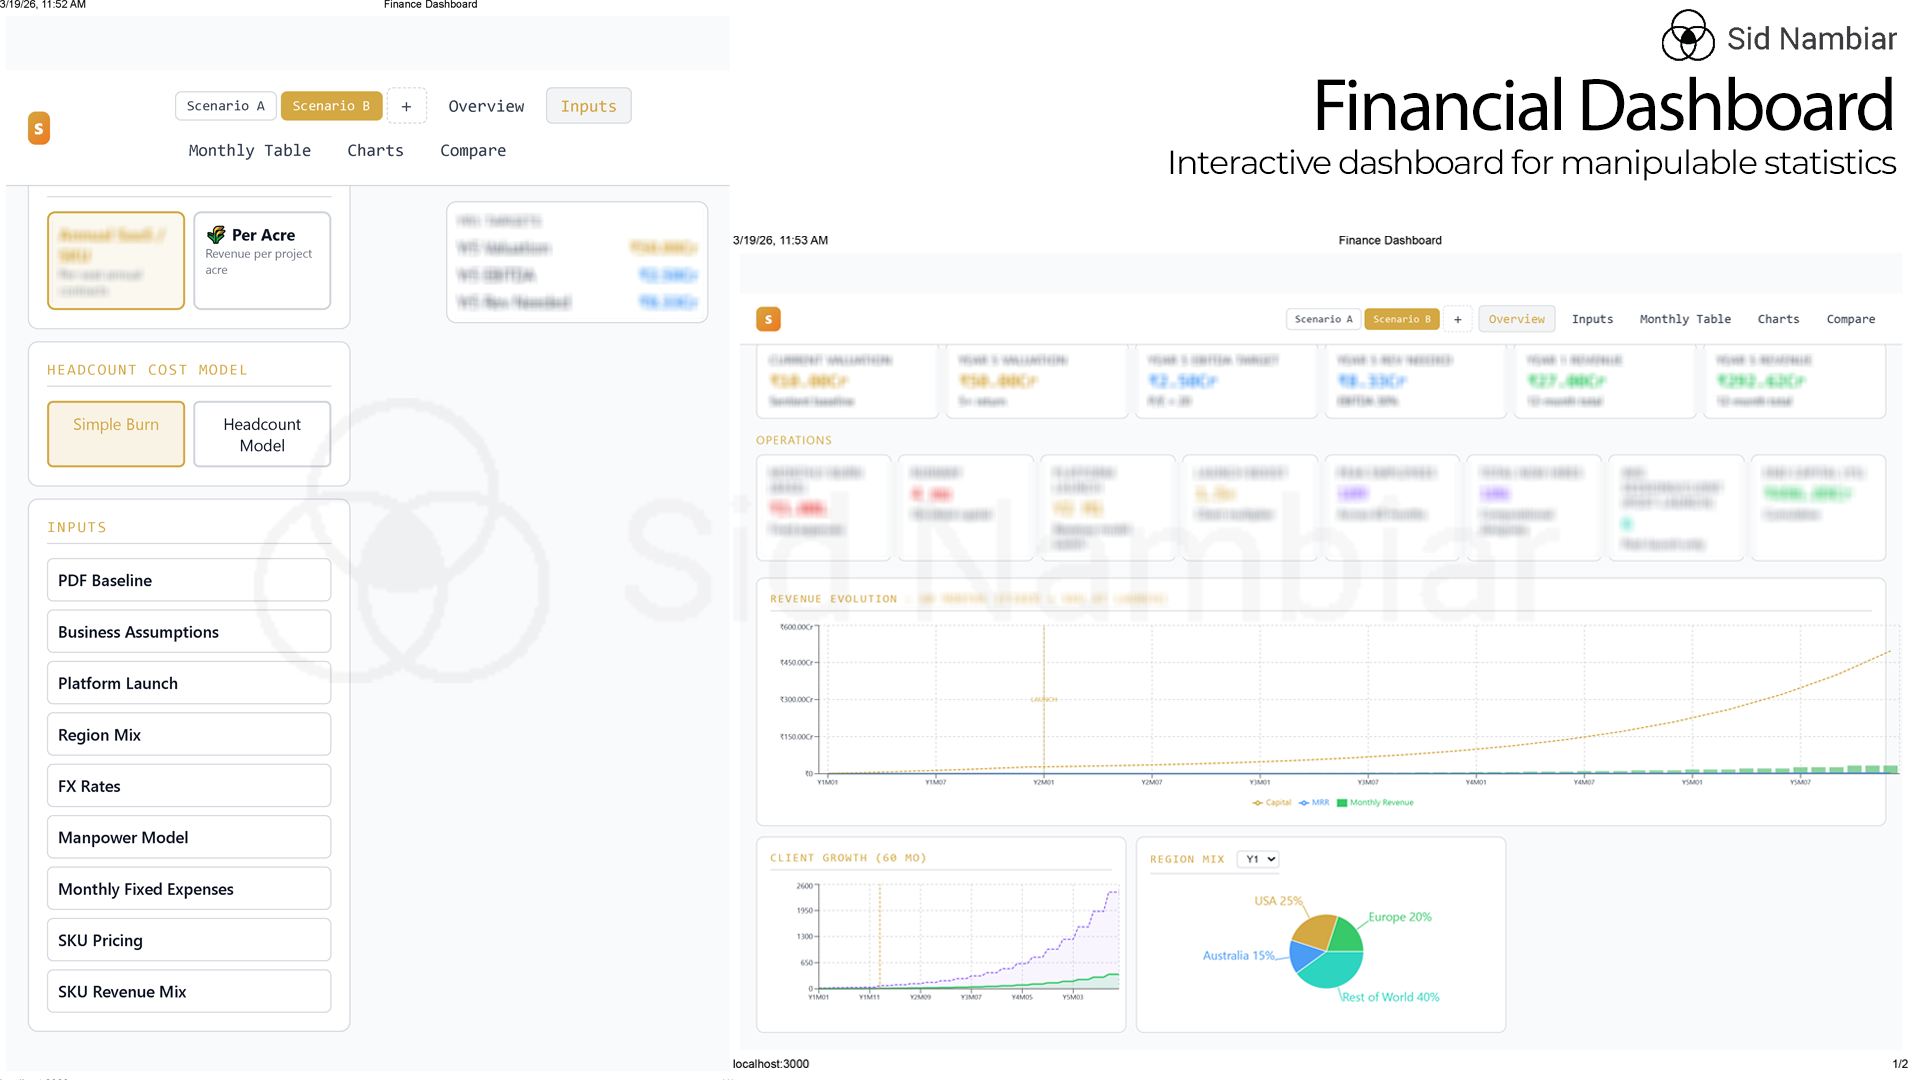Open Charts tab in right dashboard
Viewport: 1920px width, 1080px height.
tap(1778, 319)
